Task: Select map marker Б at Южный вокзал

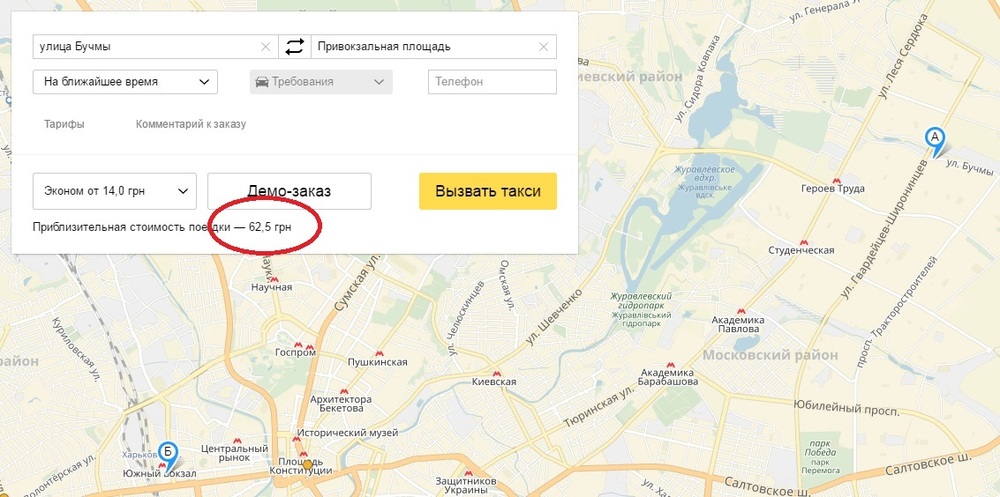Action: click(168, 456)
